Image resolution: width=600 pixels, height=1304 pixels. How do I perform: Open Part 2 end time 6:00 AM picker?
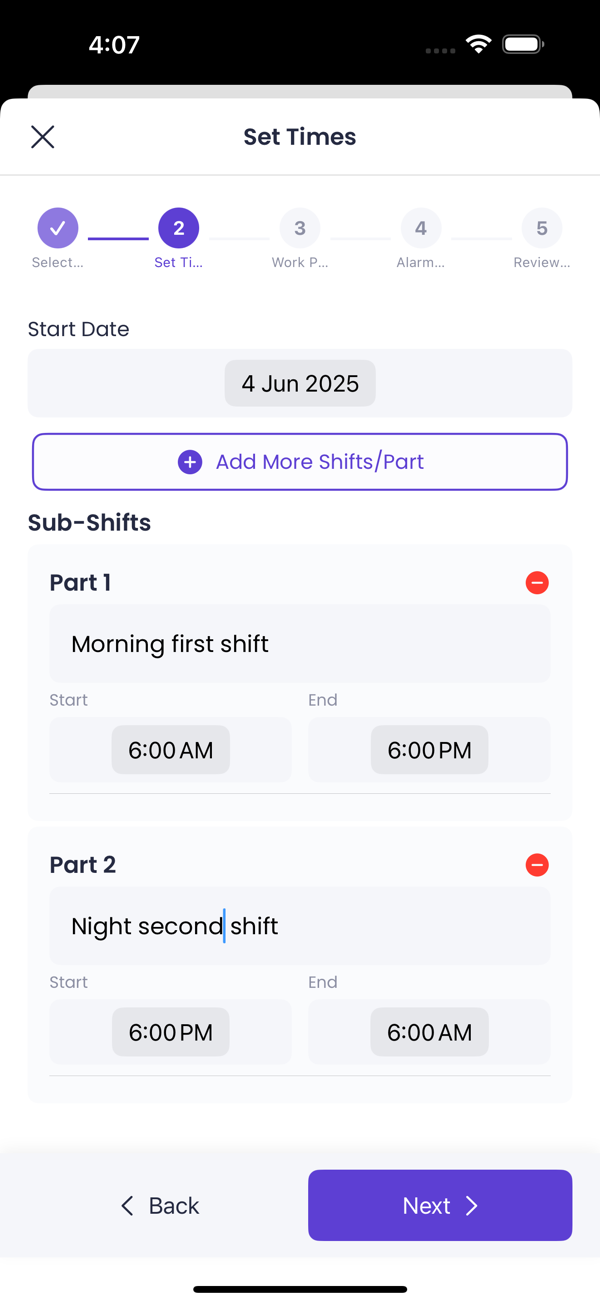[430, 1032]
